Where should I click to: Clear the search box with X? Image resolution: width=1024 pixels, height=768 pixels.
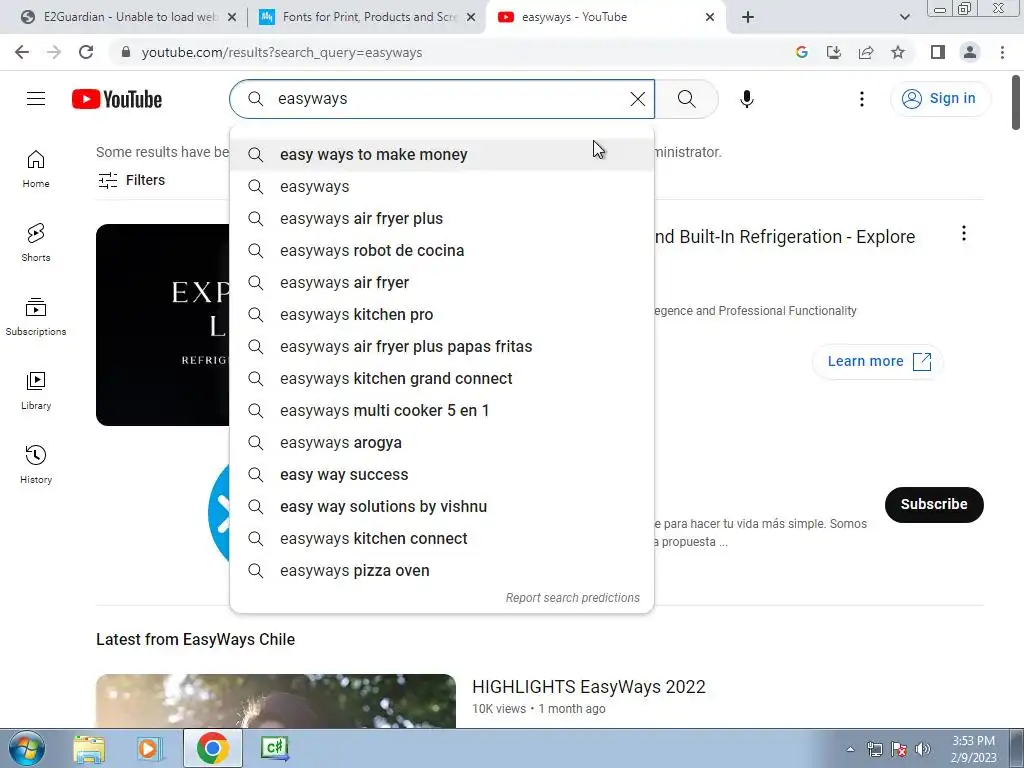637,99
